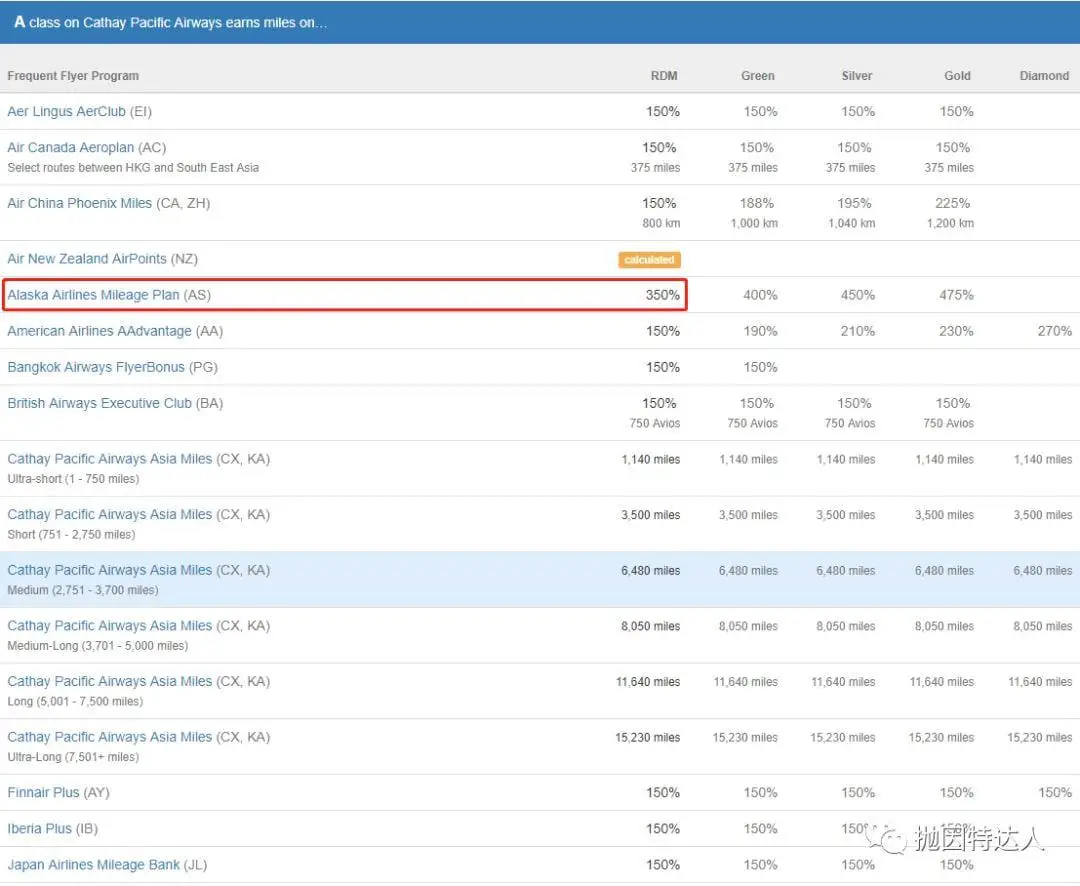1080x886 pixels.
Task: Select the Alaska Airlines Mileage Plan link
Action: click(x=94, y=295)
